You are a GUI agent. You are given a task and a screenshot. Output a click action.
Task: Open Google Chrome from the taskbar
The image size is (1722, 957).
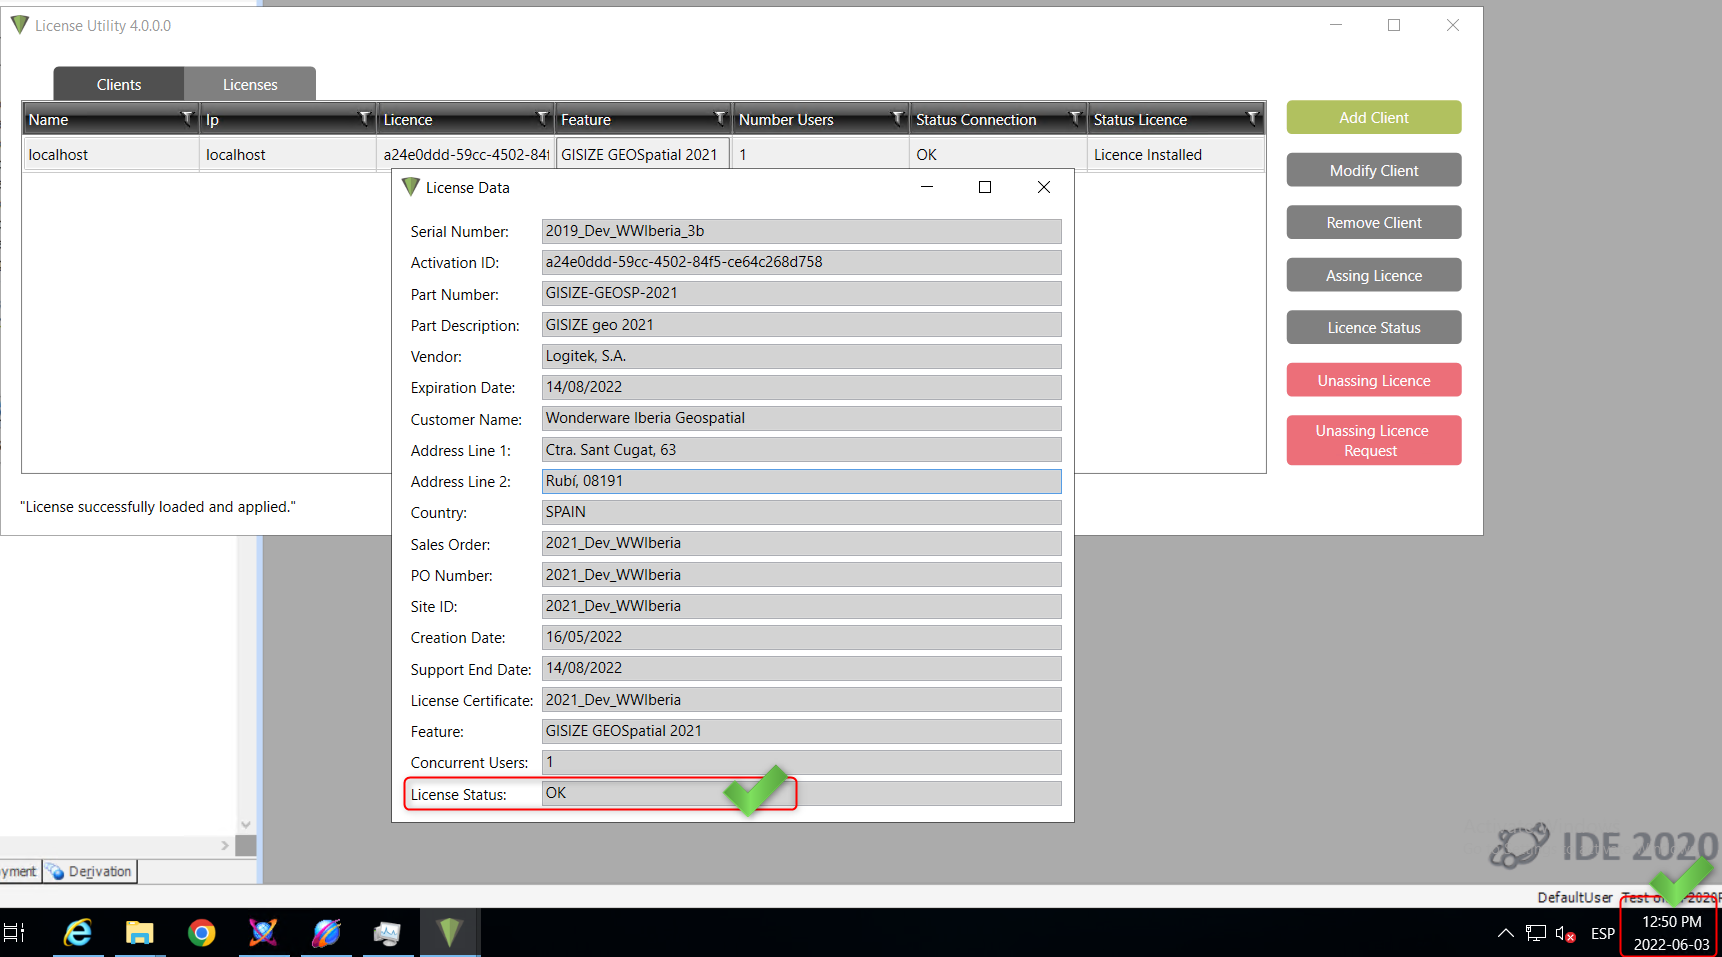(x=201, y=933)
